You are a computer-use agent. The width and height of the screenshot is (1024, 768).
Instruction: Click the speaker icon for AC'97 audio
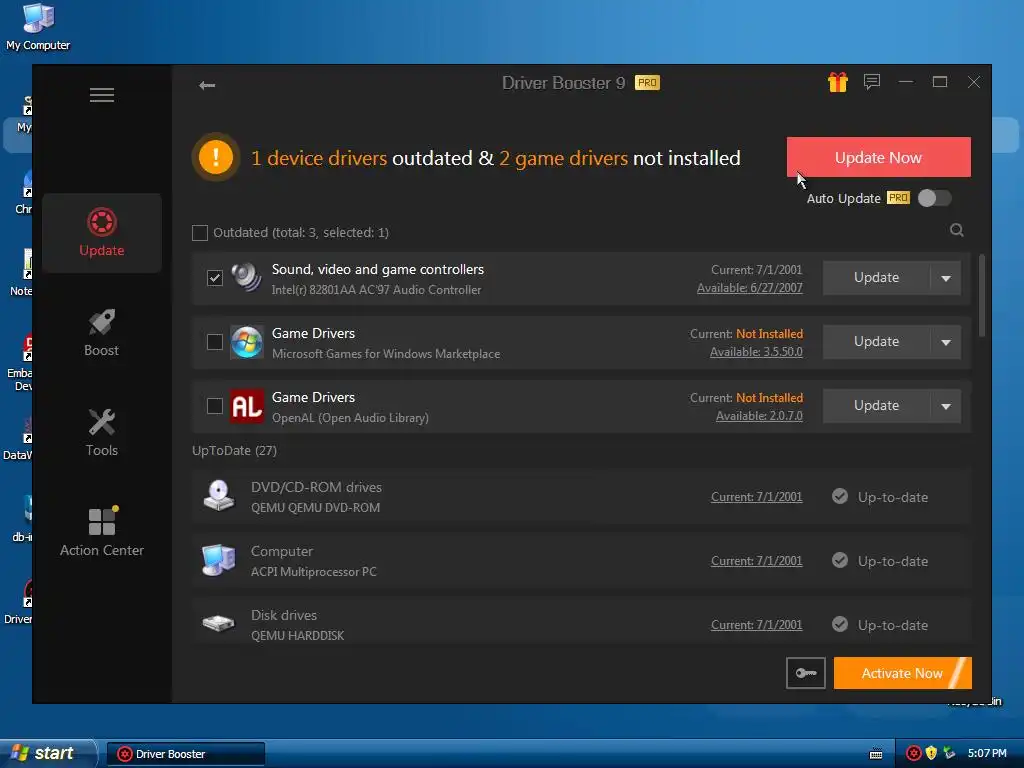pos(246,278)
